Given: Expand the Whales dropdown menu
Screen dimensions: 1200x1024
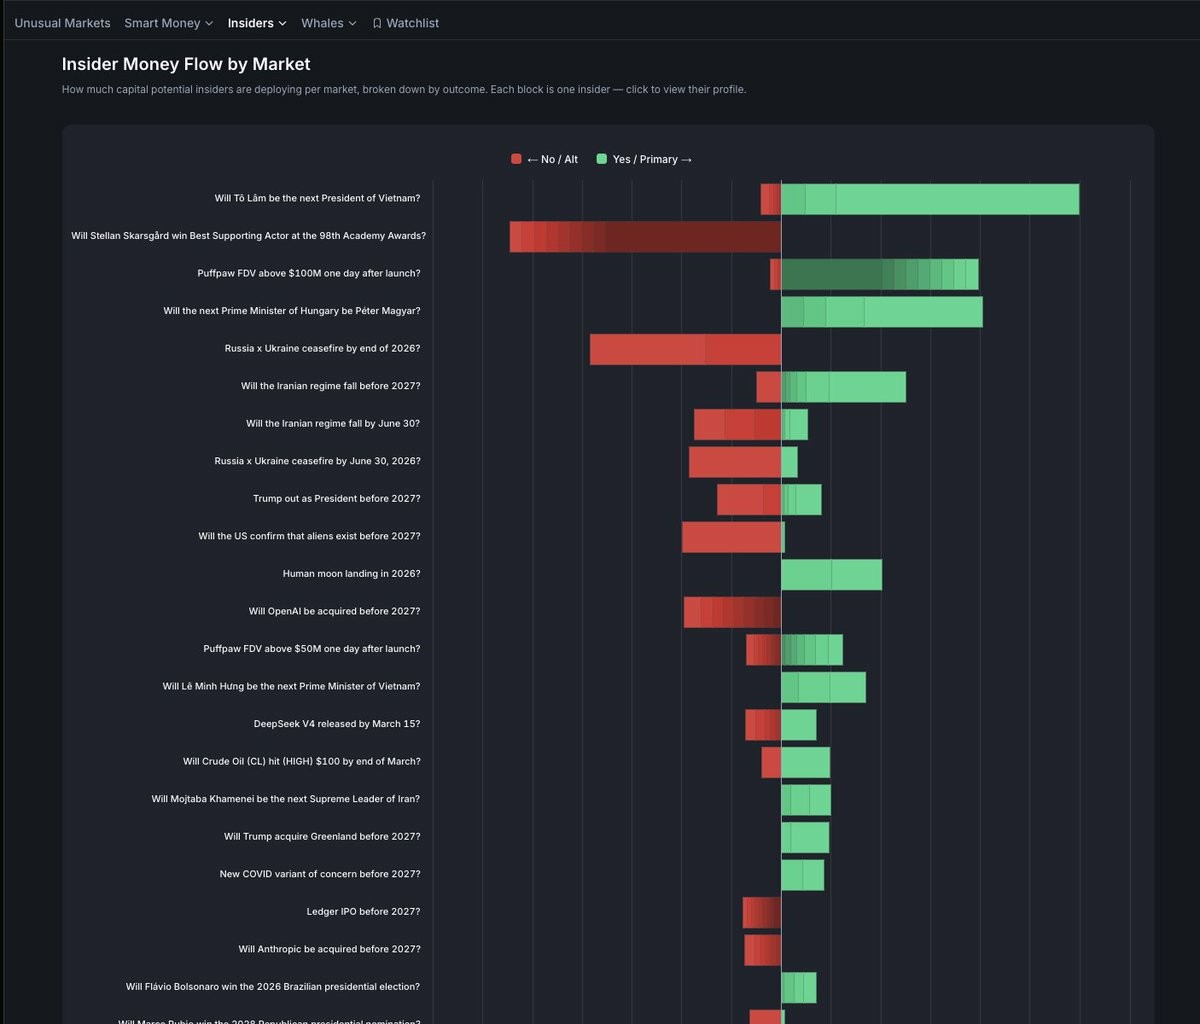Looking at the screenshot, I should point(328,23).
